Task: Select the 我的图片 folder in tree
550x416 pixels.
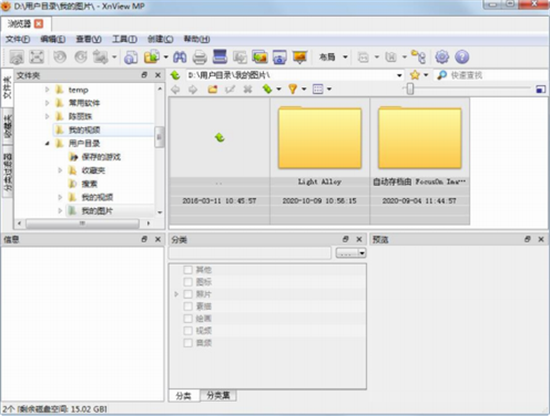Action: click(x=97, y=211)
